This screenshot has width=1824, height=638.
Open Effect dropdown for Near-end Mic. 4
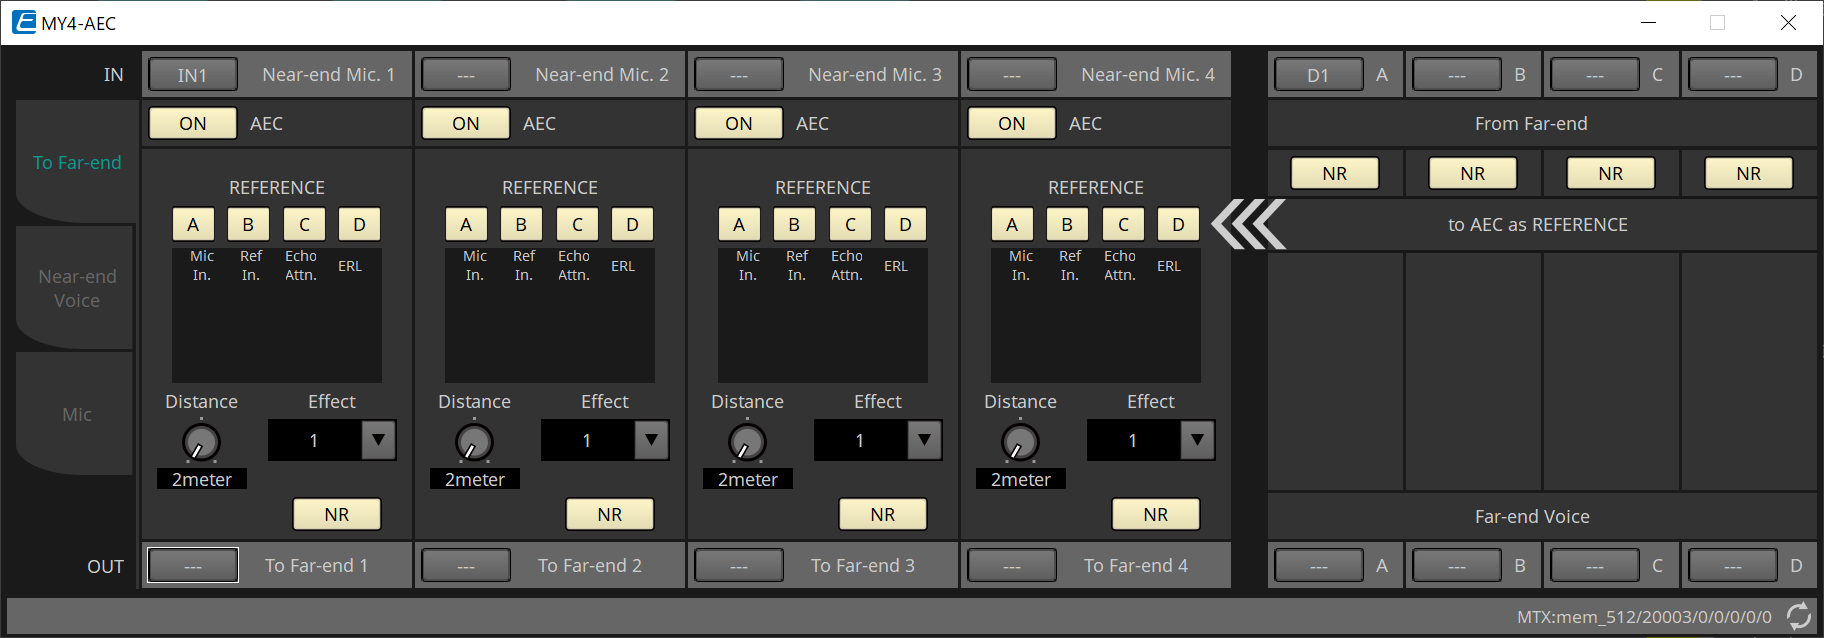1197,440
